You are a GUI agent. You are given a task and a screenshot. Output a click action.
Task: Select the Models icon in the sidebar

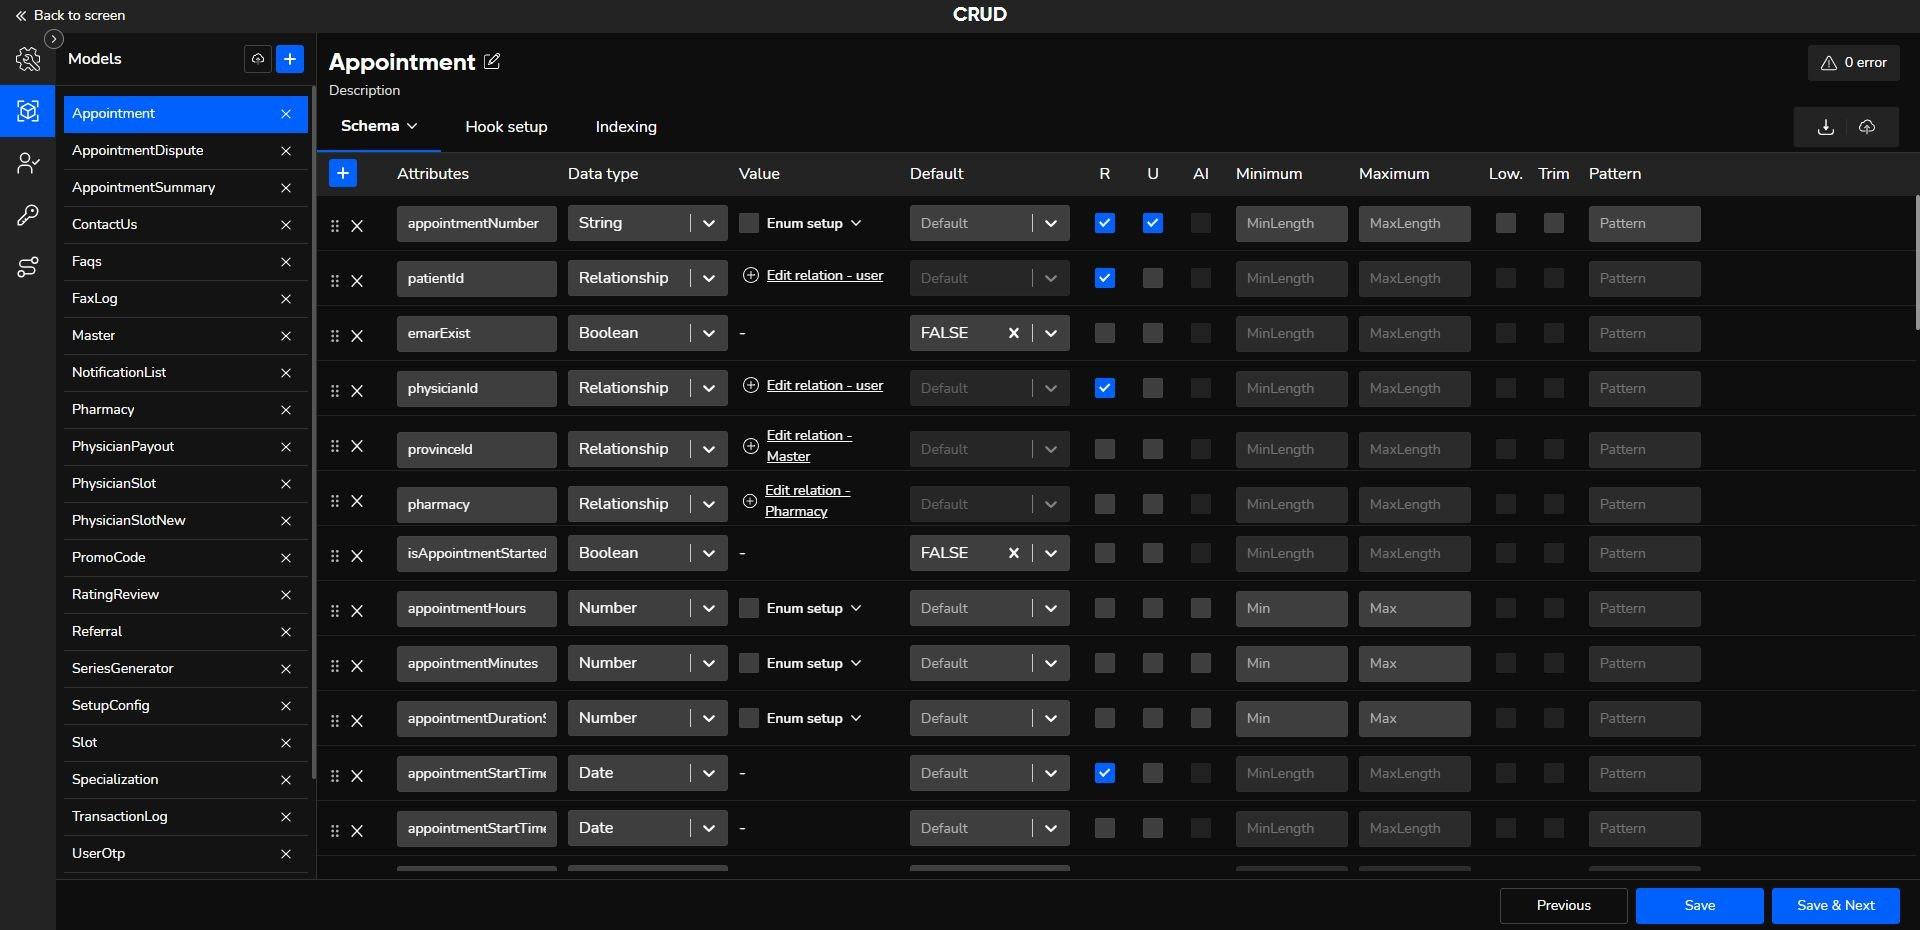[28, 111]
